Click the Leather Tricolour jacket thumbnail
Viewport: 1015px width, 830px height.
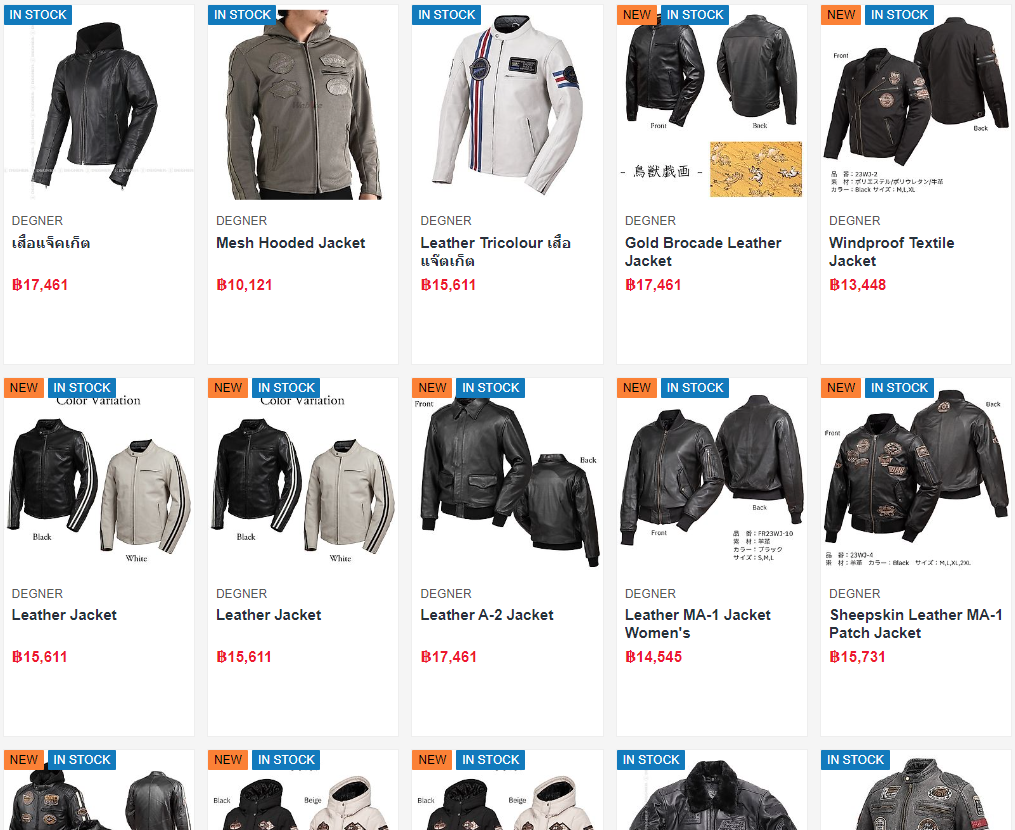(x=507, y=104)
